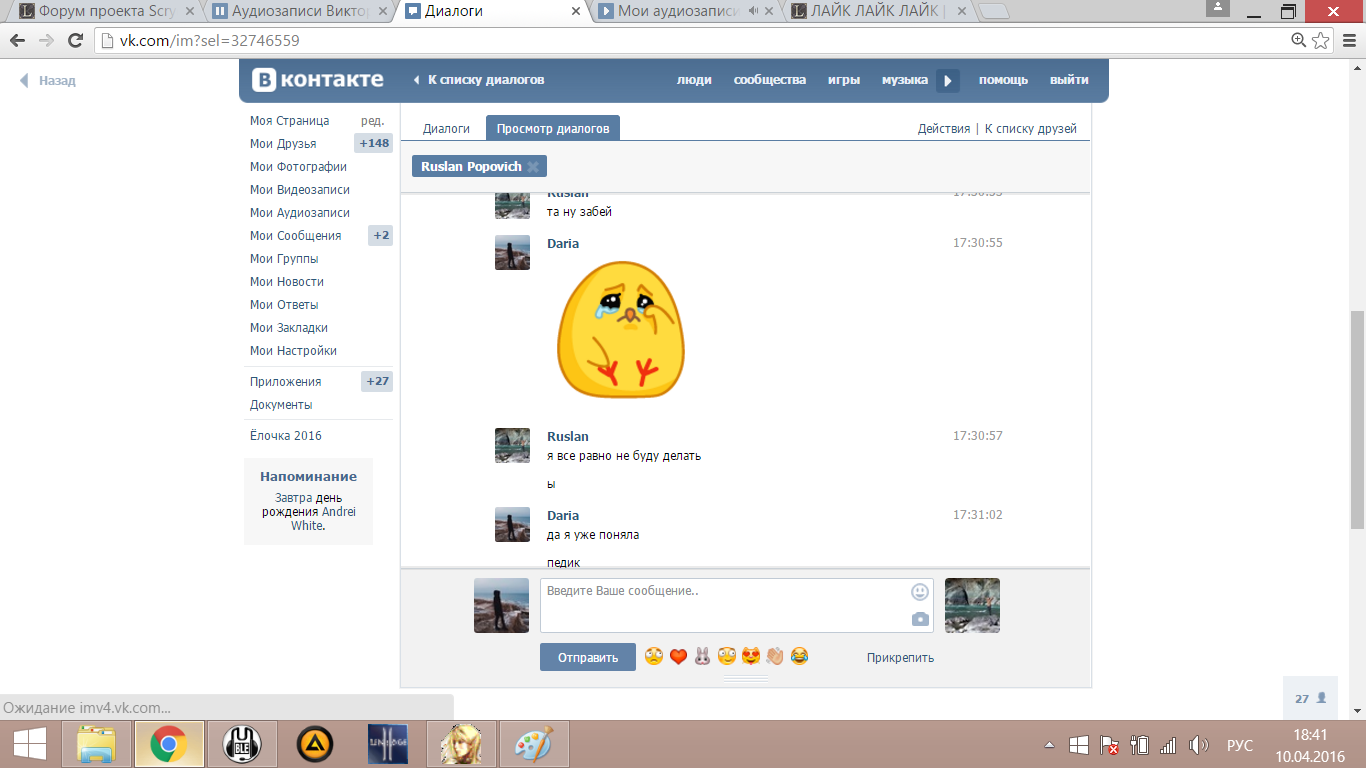The width and height of the screenshot is (1366, 768).
Task: Go back via К списку диалогов
Action: (x=479, y=80)
